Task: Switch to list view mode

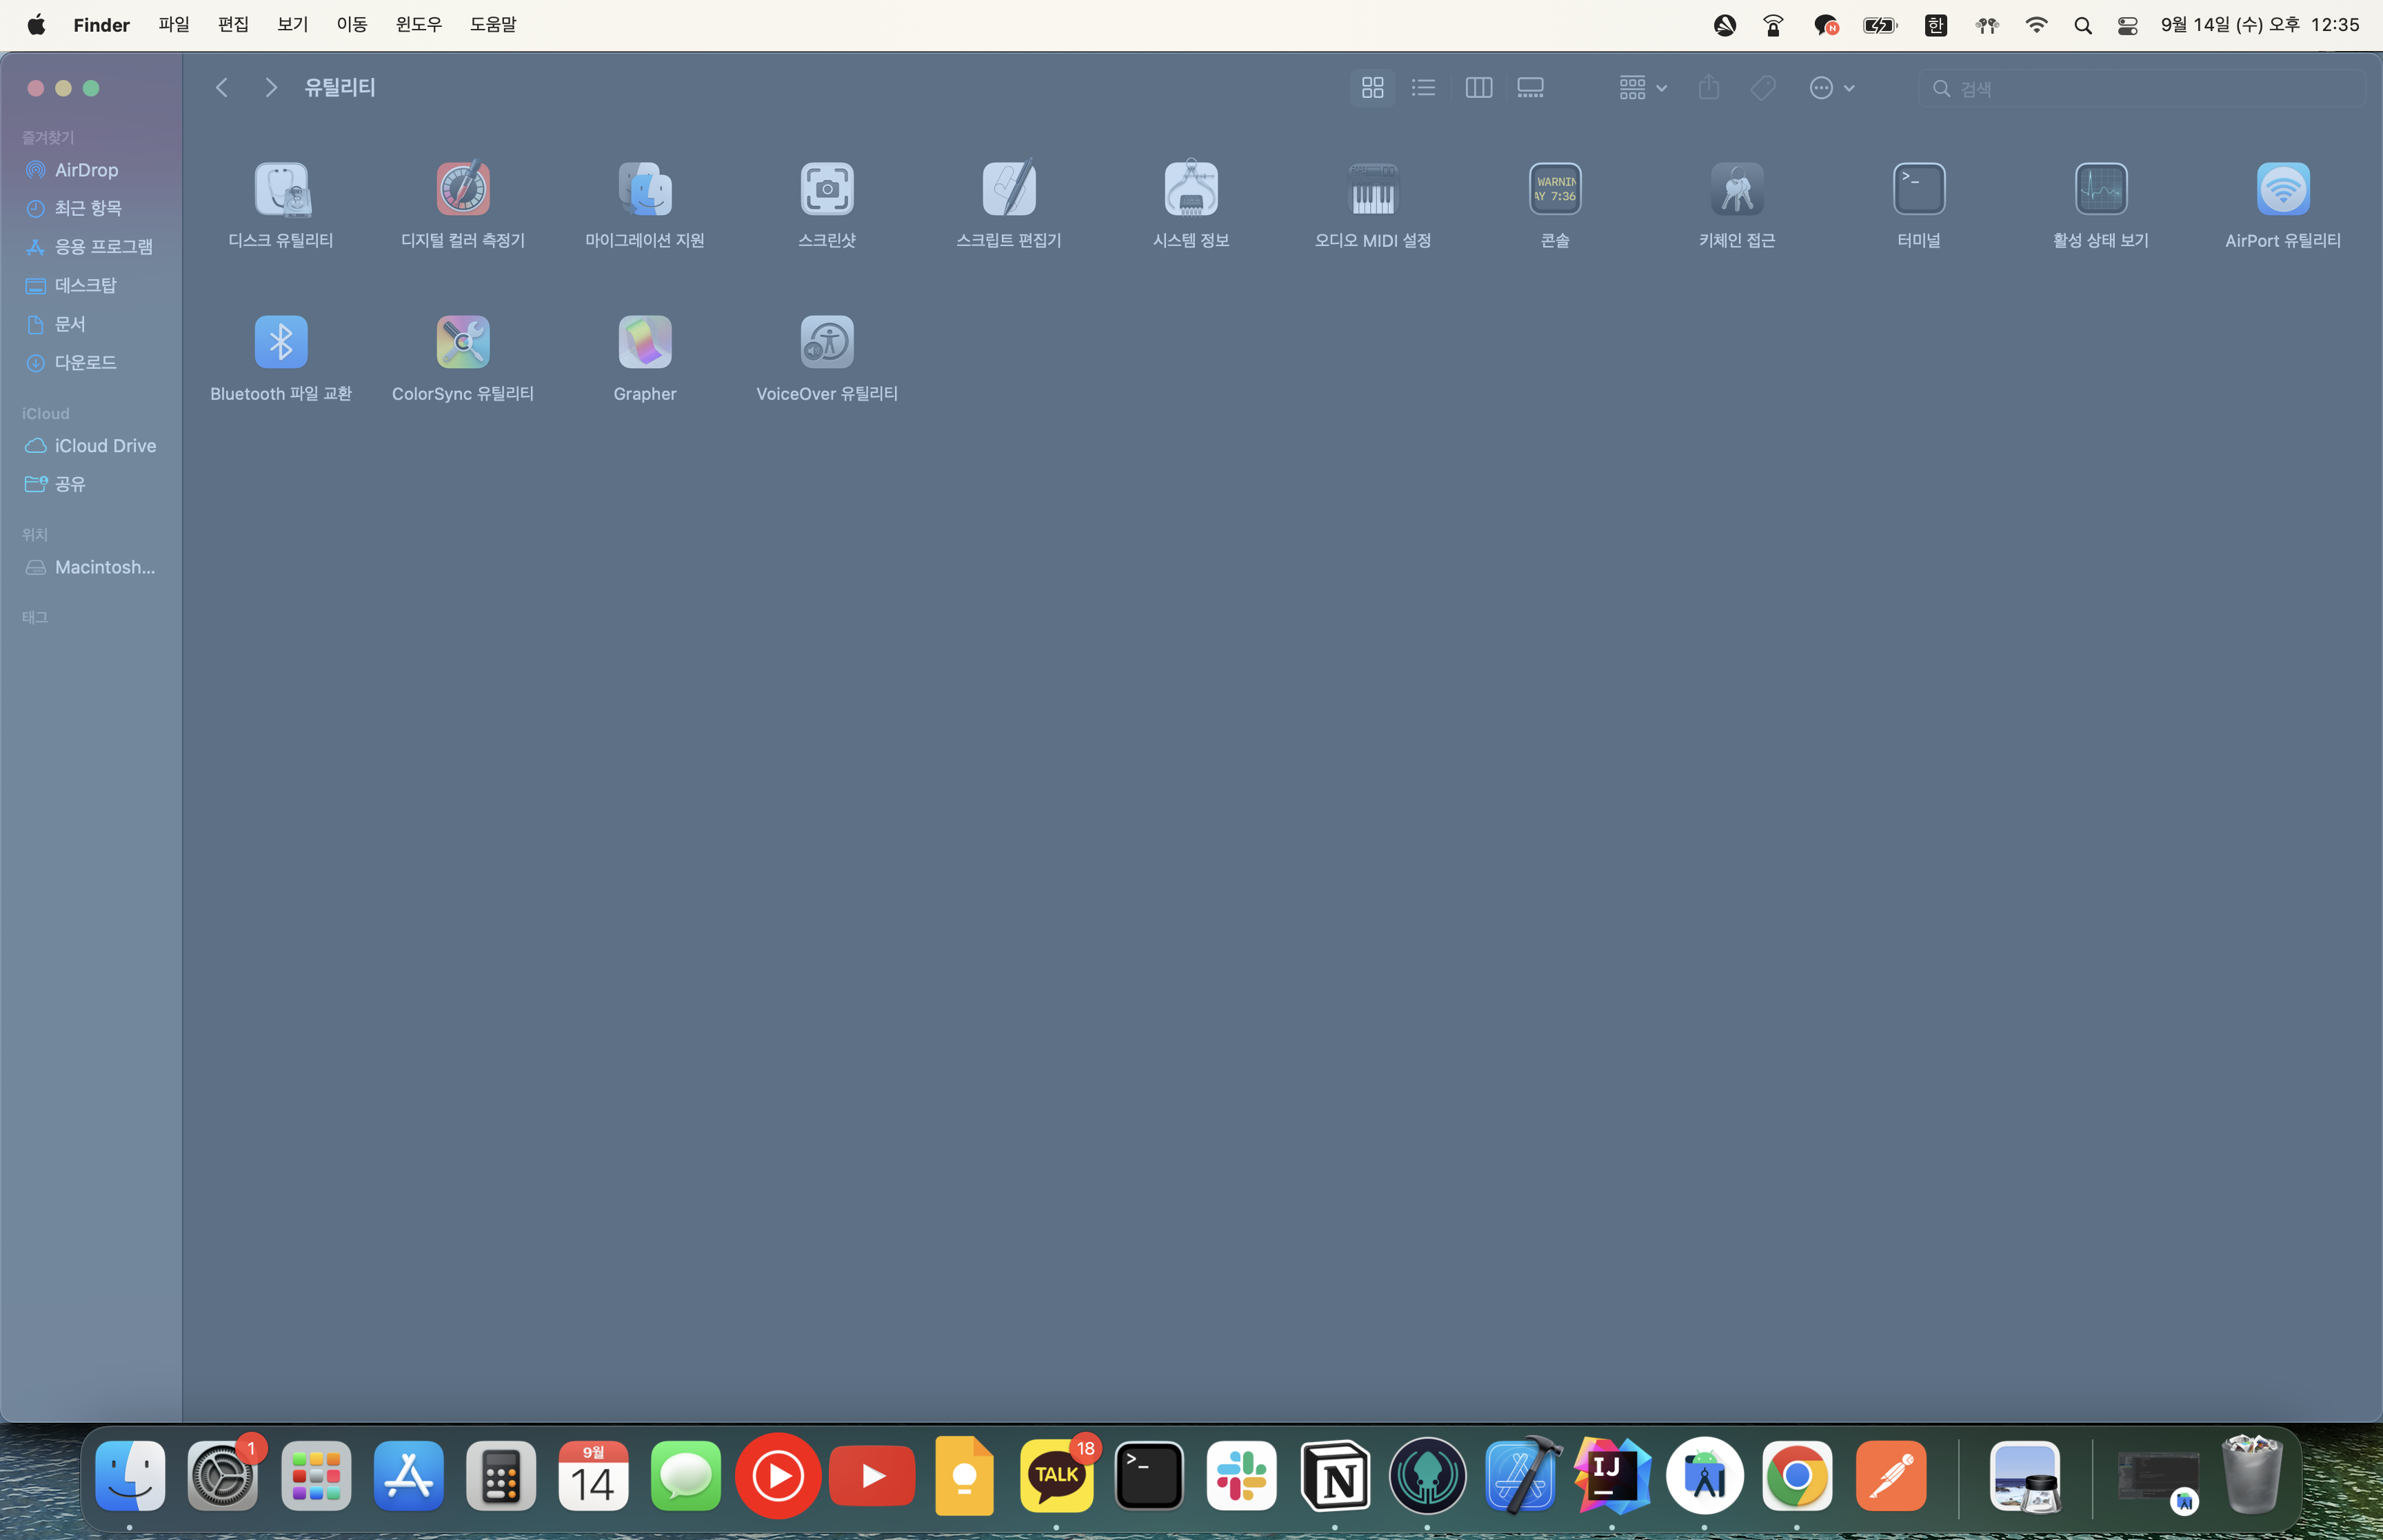Action: point(1423,88)
